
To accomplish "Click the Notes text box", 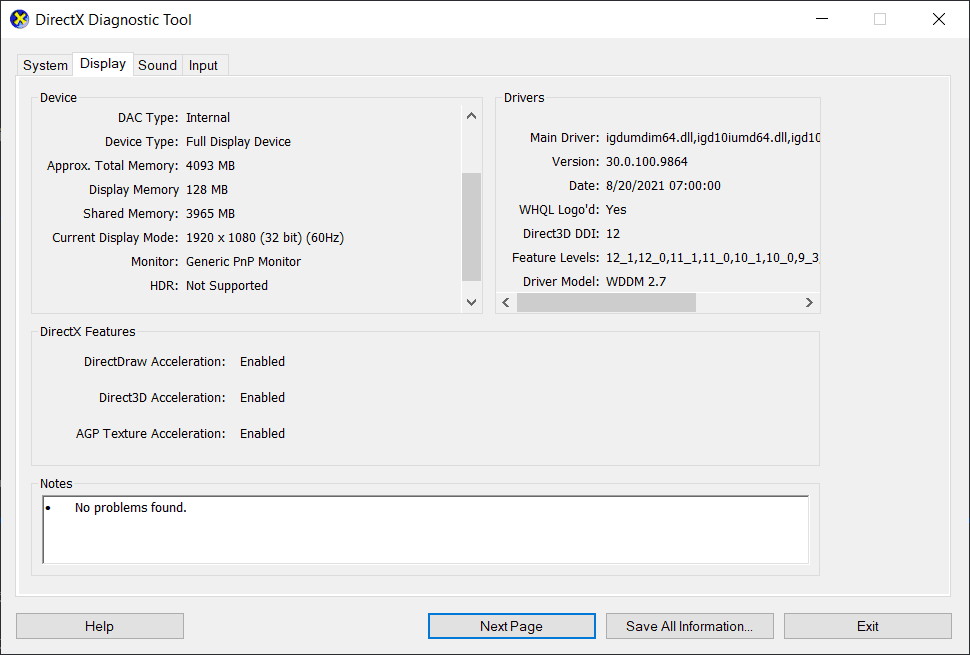I will tap(426, 529).
